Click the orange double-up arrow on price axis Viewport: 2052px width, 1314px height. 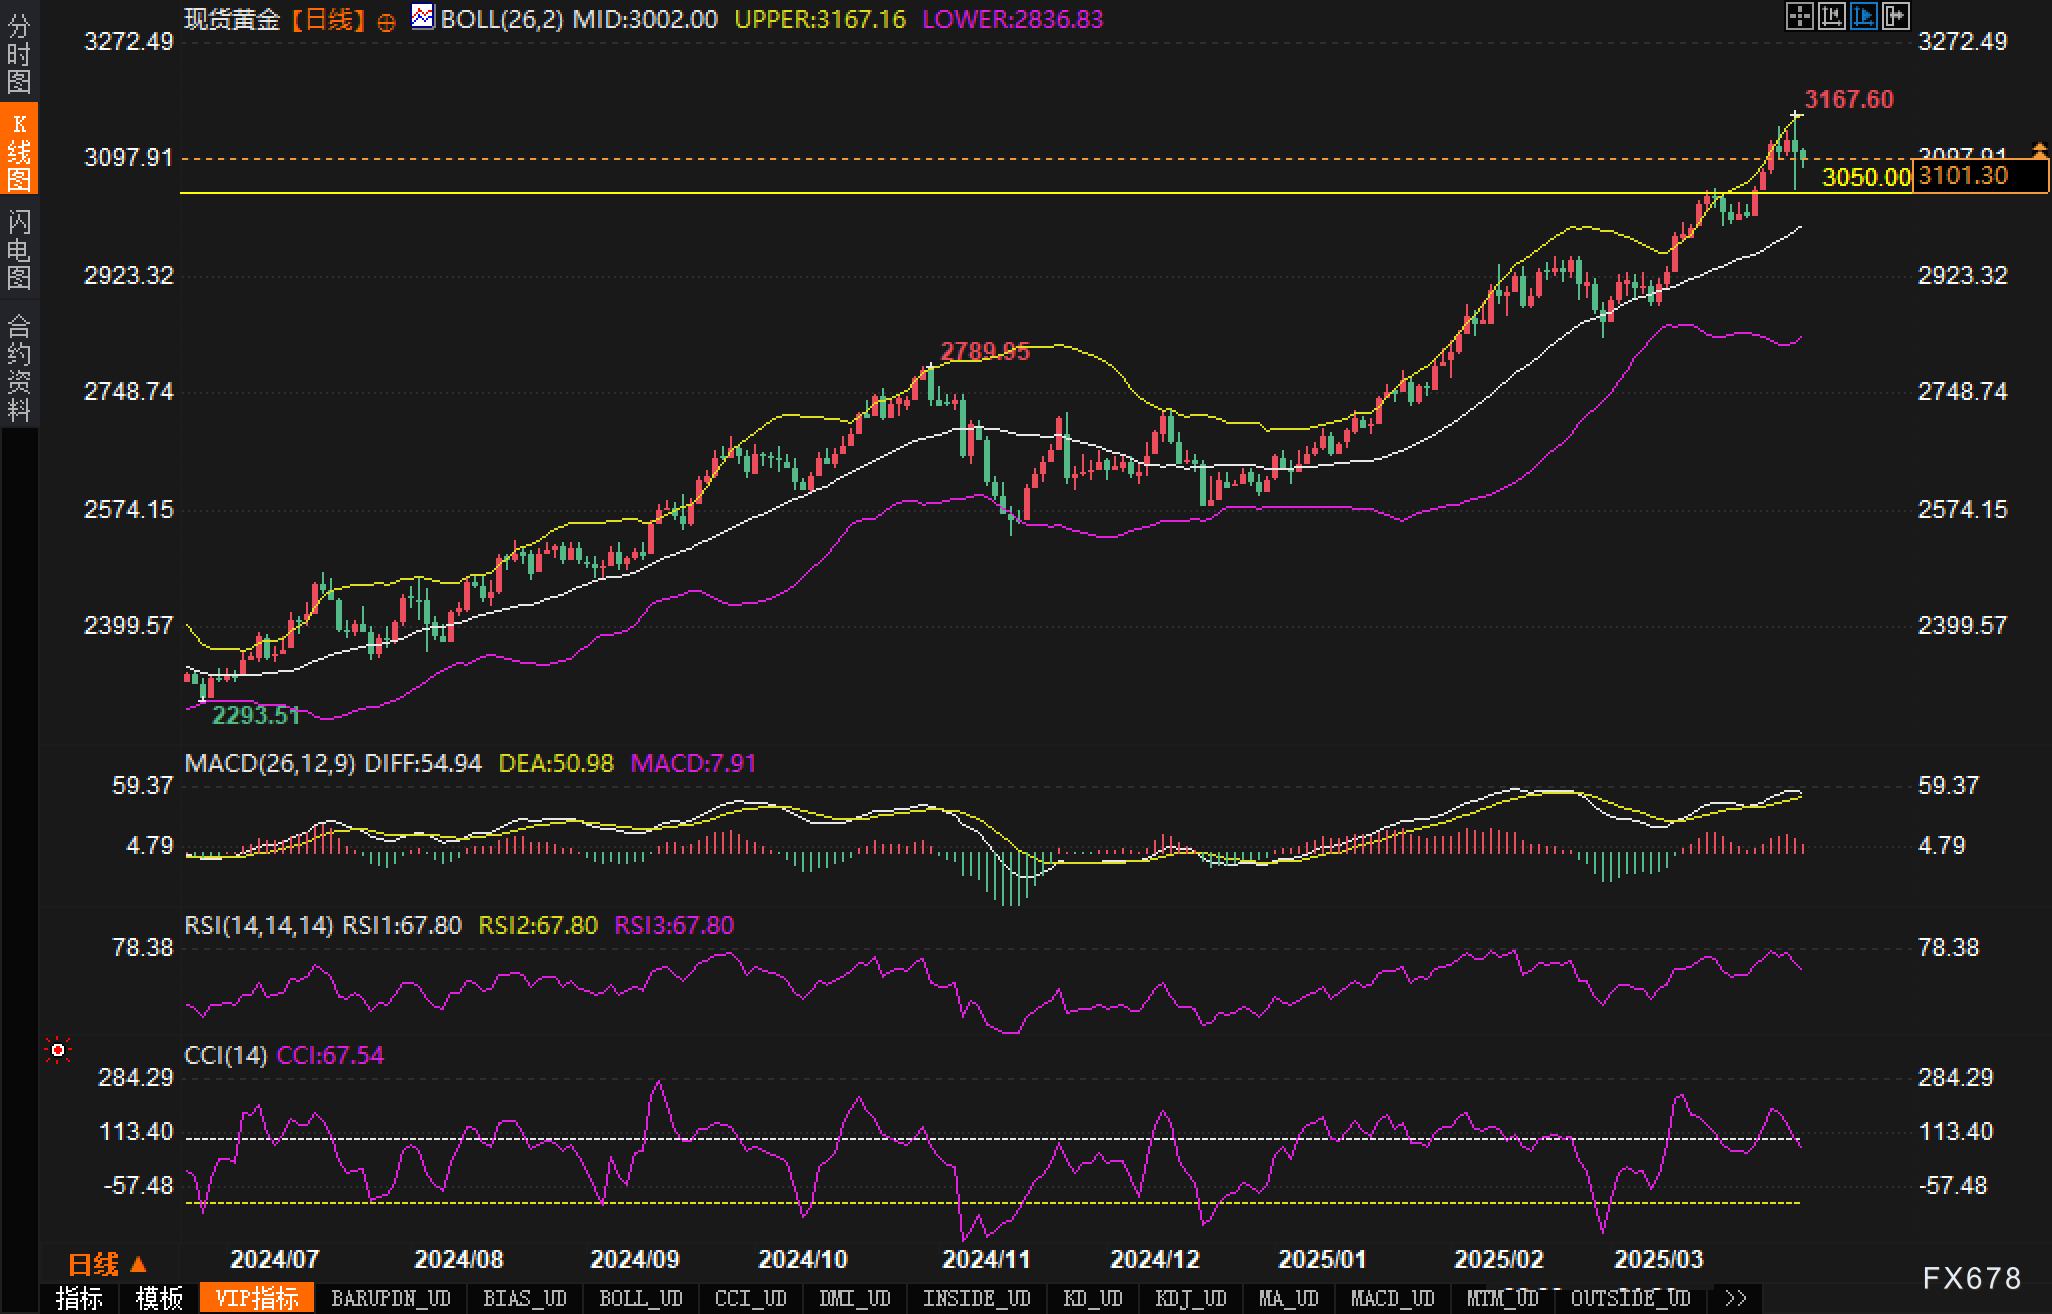2039,150
